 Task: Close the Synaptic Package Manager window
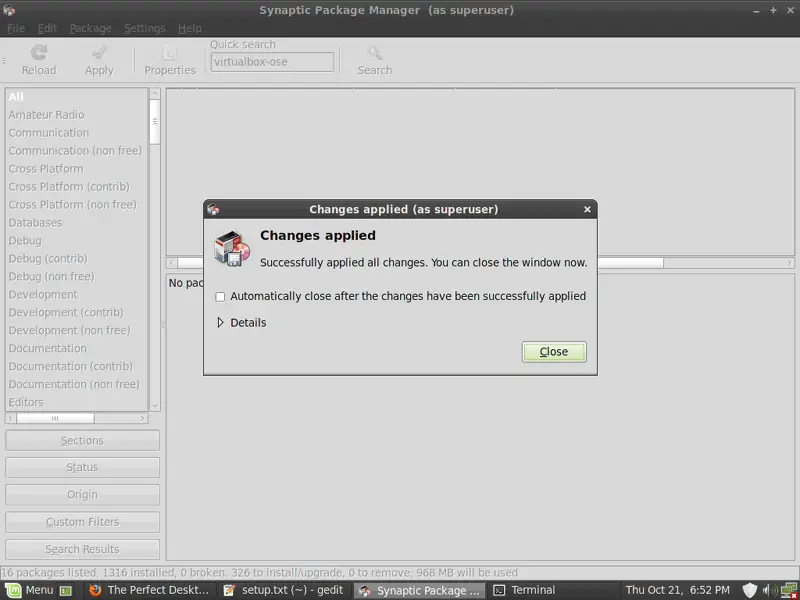coord(790,10)
